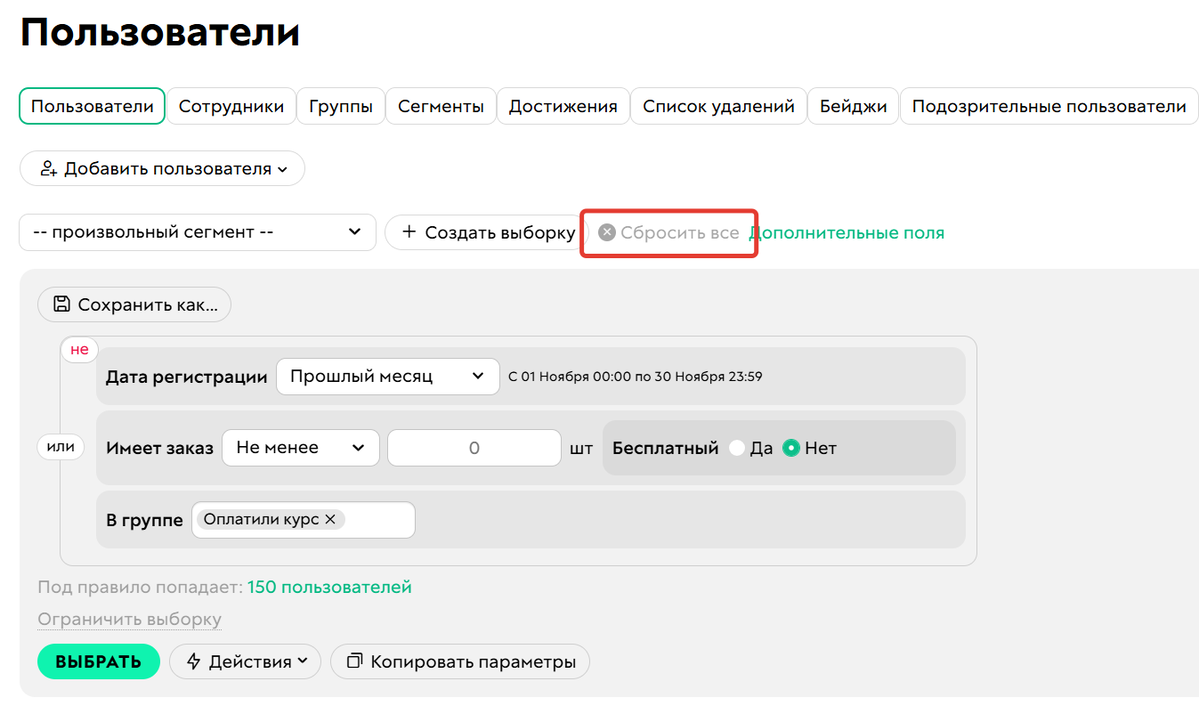
Task: Toggle the 'или' condition connector
Action: pos(60,446)
